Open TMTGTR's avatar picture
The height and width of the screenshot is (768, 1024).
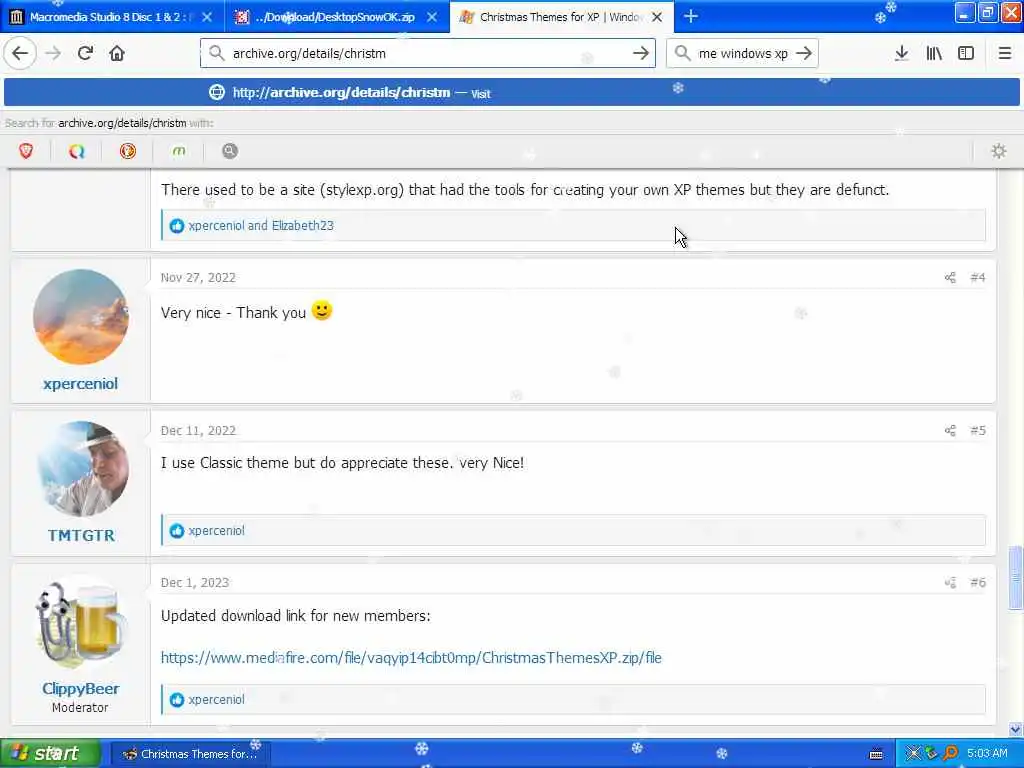click(x=82, y=469)
